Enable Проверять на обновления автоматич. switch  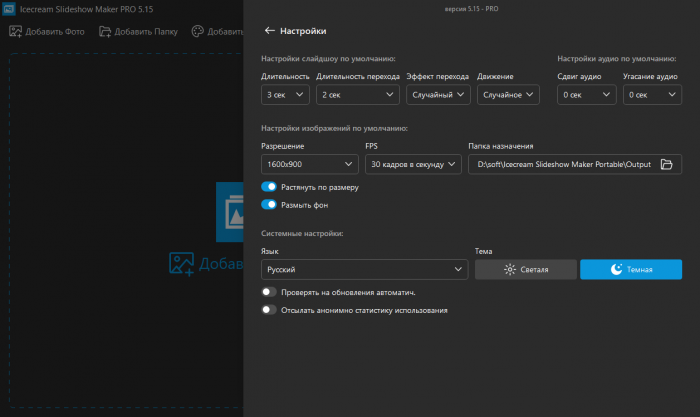269,292
